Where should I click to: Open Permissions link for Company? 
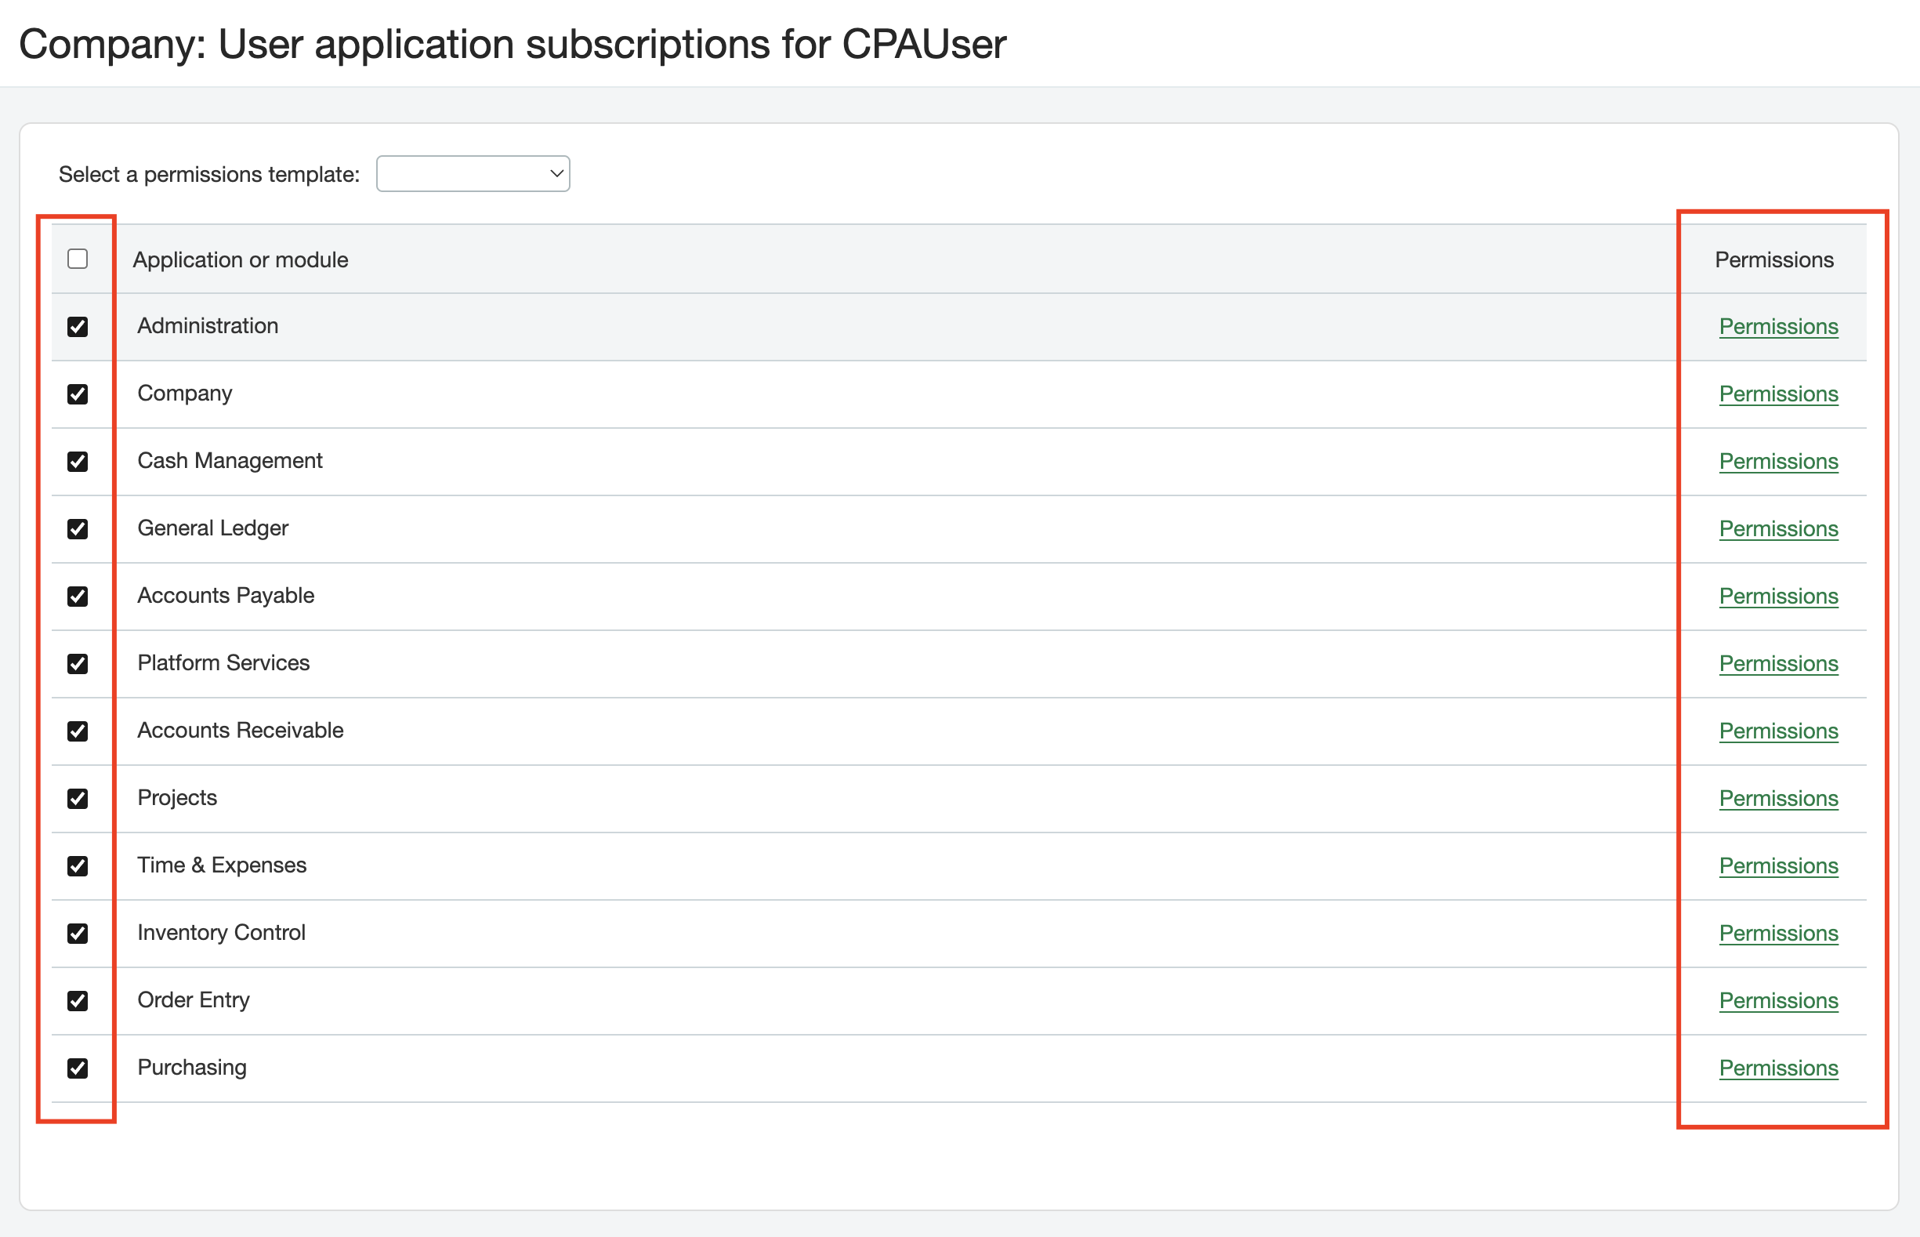coord(1778,394)
